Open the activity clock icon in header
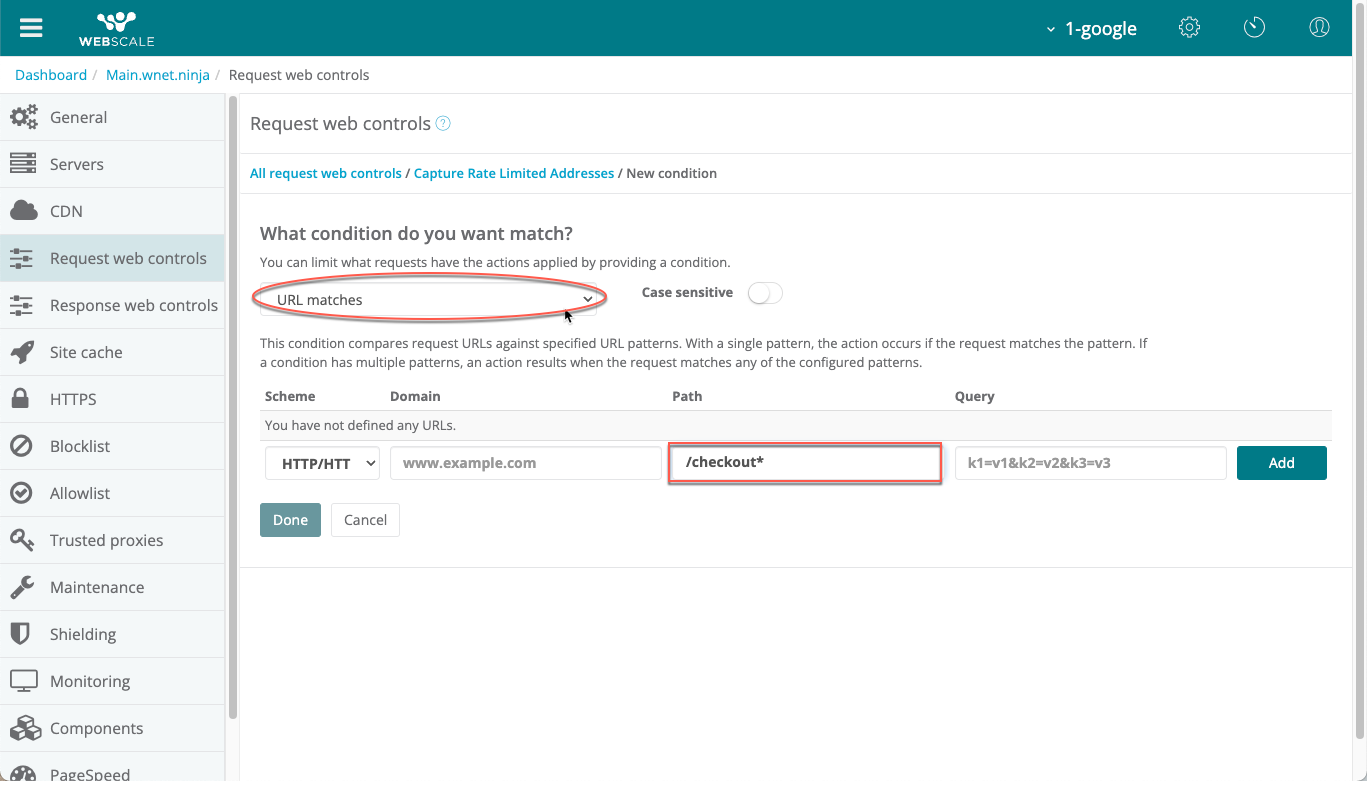The width and height of the screenshot is (1367, 786). 1254,28
